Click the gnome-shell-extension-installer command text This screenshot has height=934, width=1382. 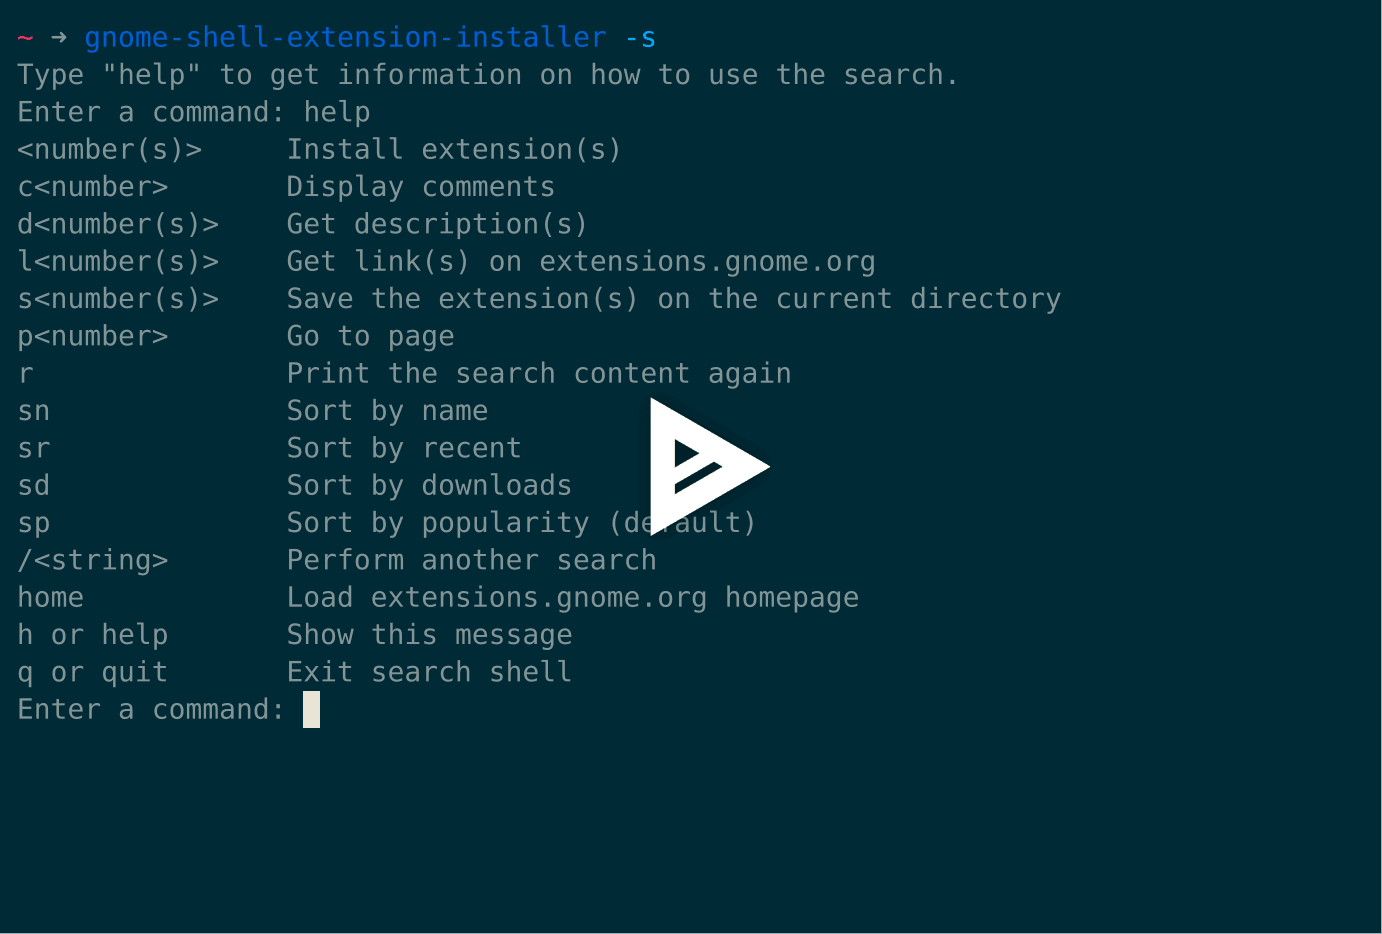345,38
